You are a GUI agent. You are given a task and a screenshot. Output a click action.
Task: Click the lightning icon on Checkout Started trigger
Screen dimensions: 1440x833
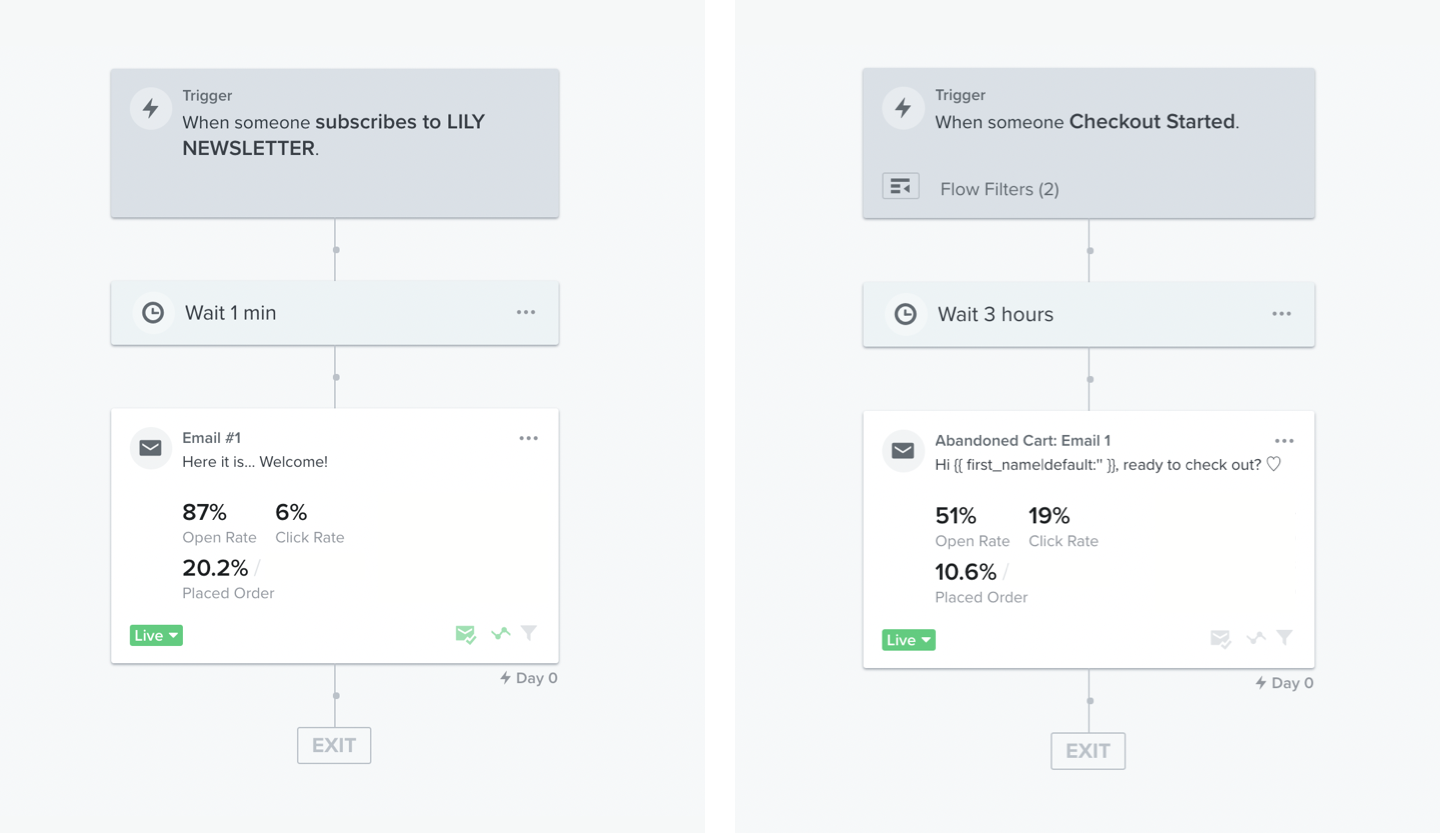(903, 108)
